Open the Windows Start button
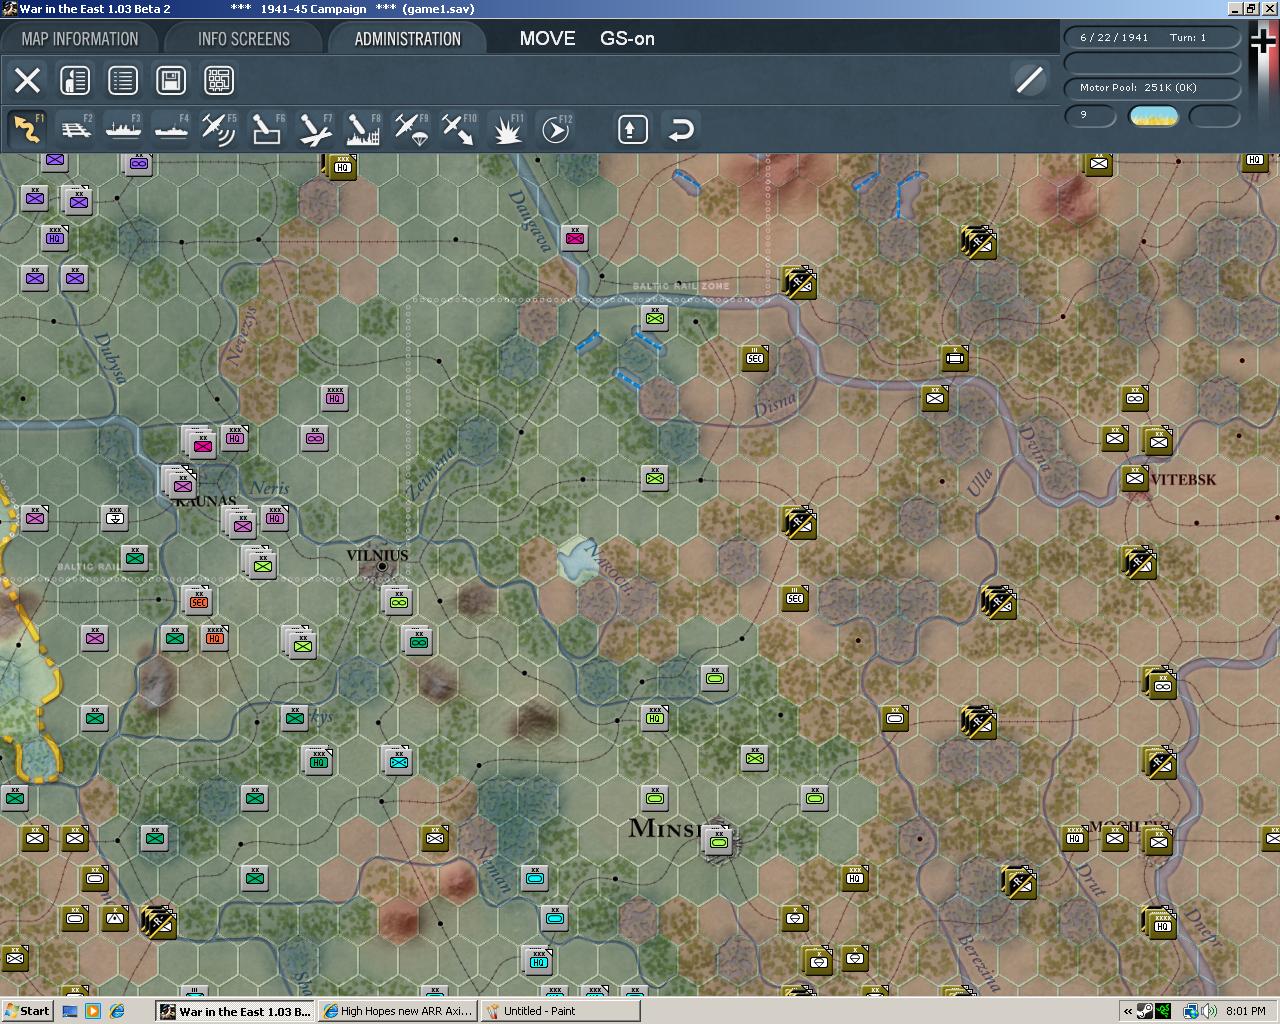This screenshot has width=1280, height=1024. coord(27,1011)
